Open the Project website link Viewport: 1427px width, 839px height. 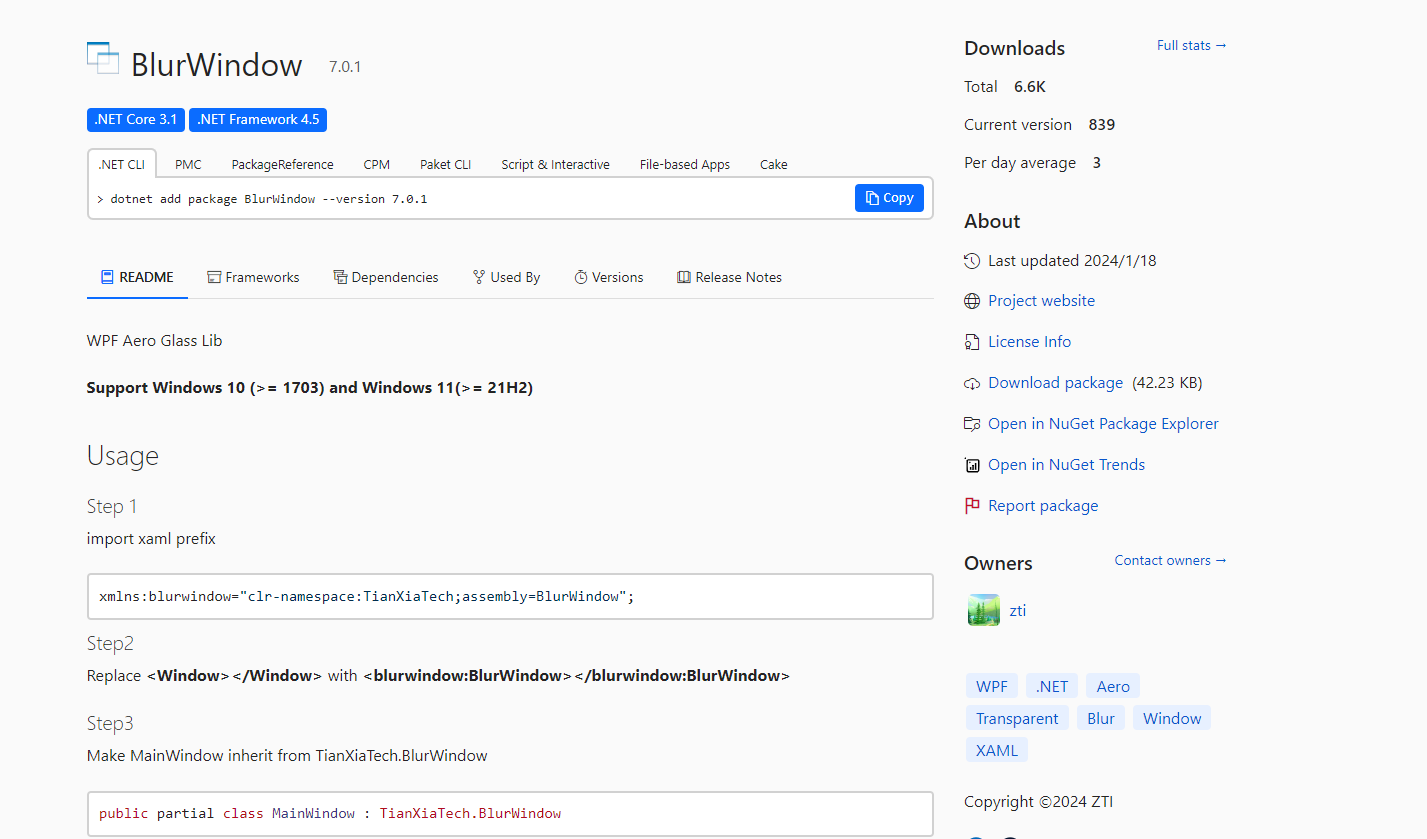tap(1041, 301)
